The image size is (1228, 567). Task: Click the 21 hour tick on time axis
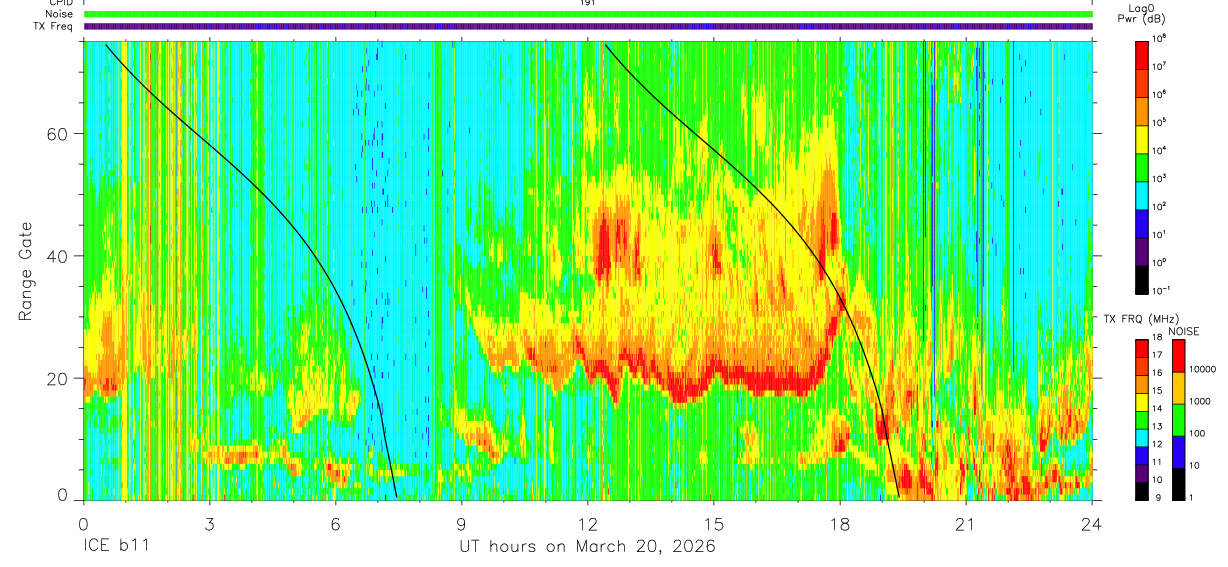[966, 524]
